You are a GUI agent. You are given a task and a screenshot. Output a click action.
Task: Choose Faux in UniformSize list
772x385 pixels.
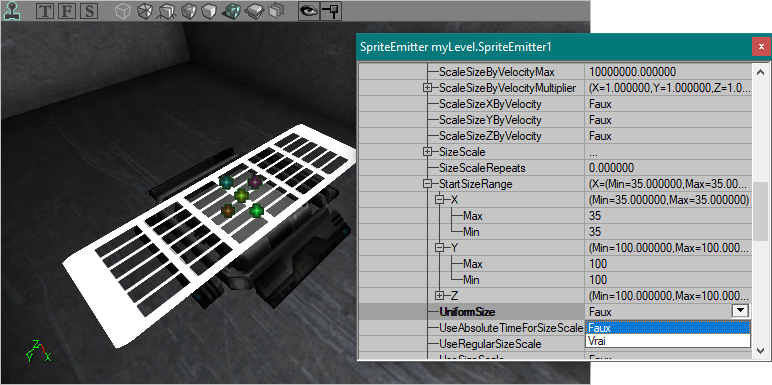pyautogui.click(x=668, y=328)
